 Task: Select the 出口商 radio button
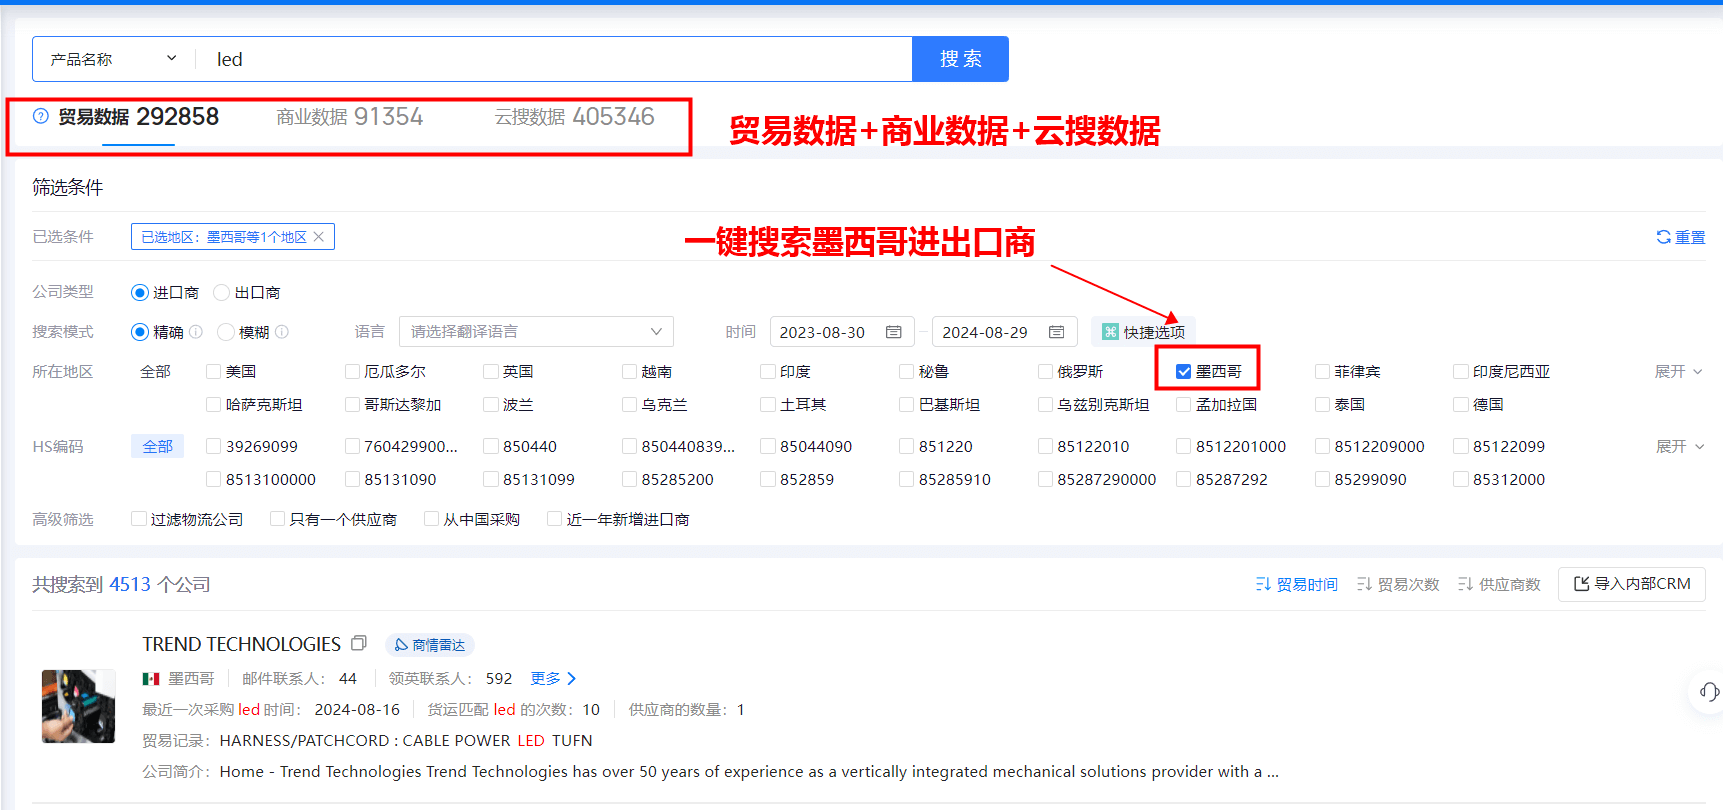(222, 293)
